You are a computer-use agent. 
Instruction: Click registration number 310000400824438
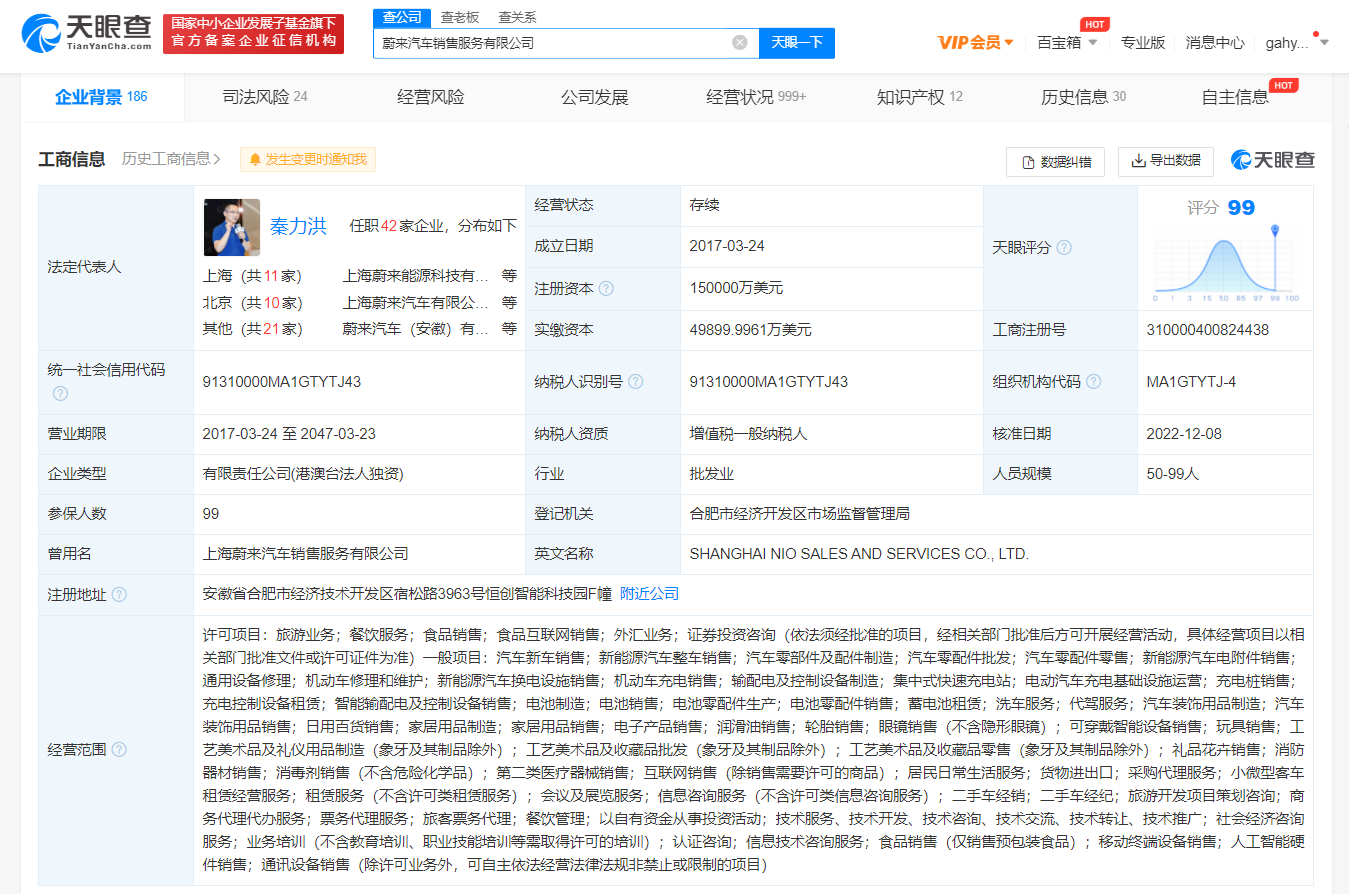tap(1208, 329)
